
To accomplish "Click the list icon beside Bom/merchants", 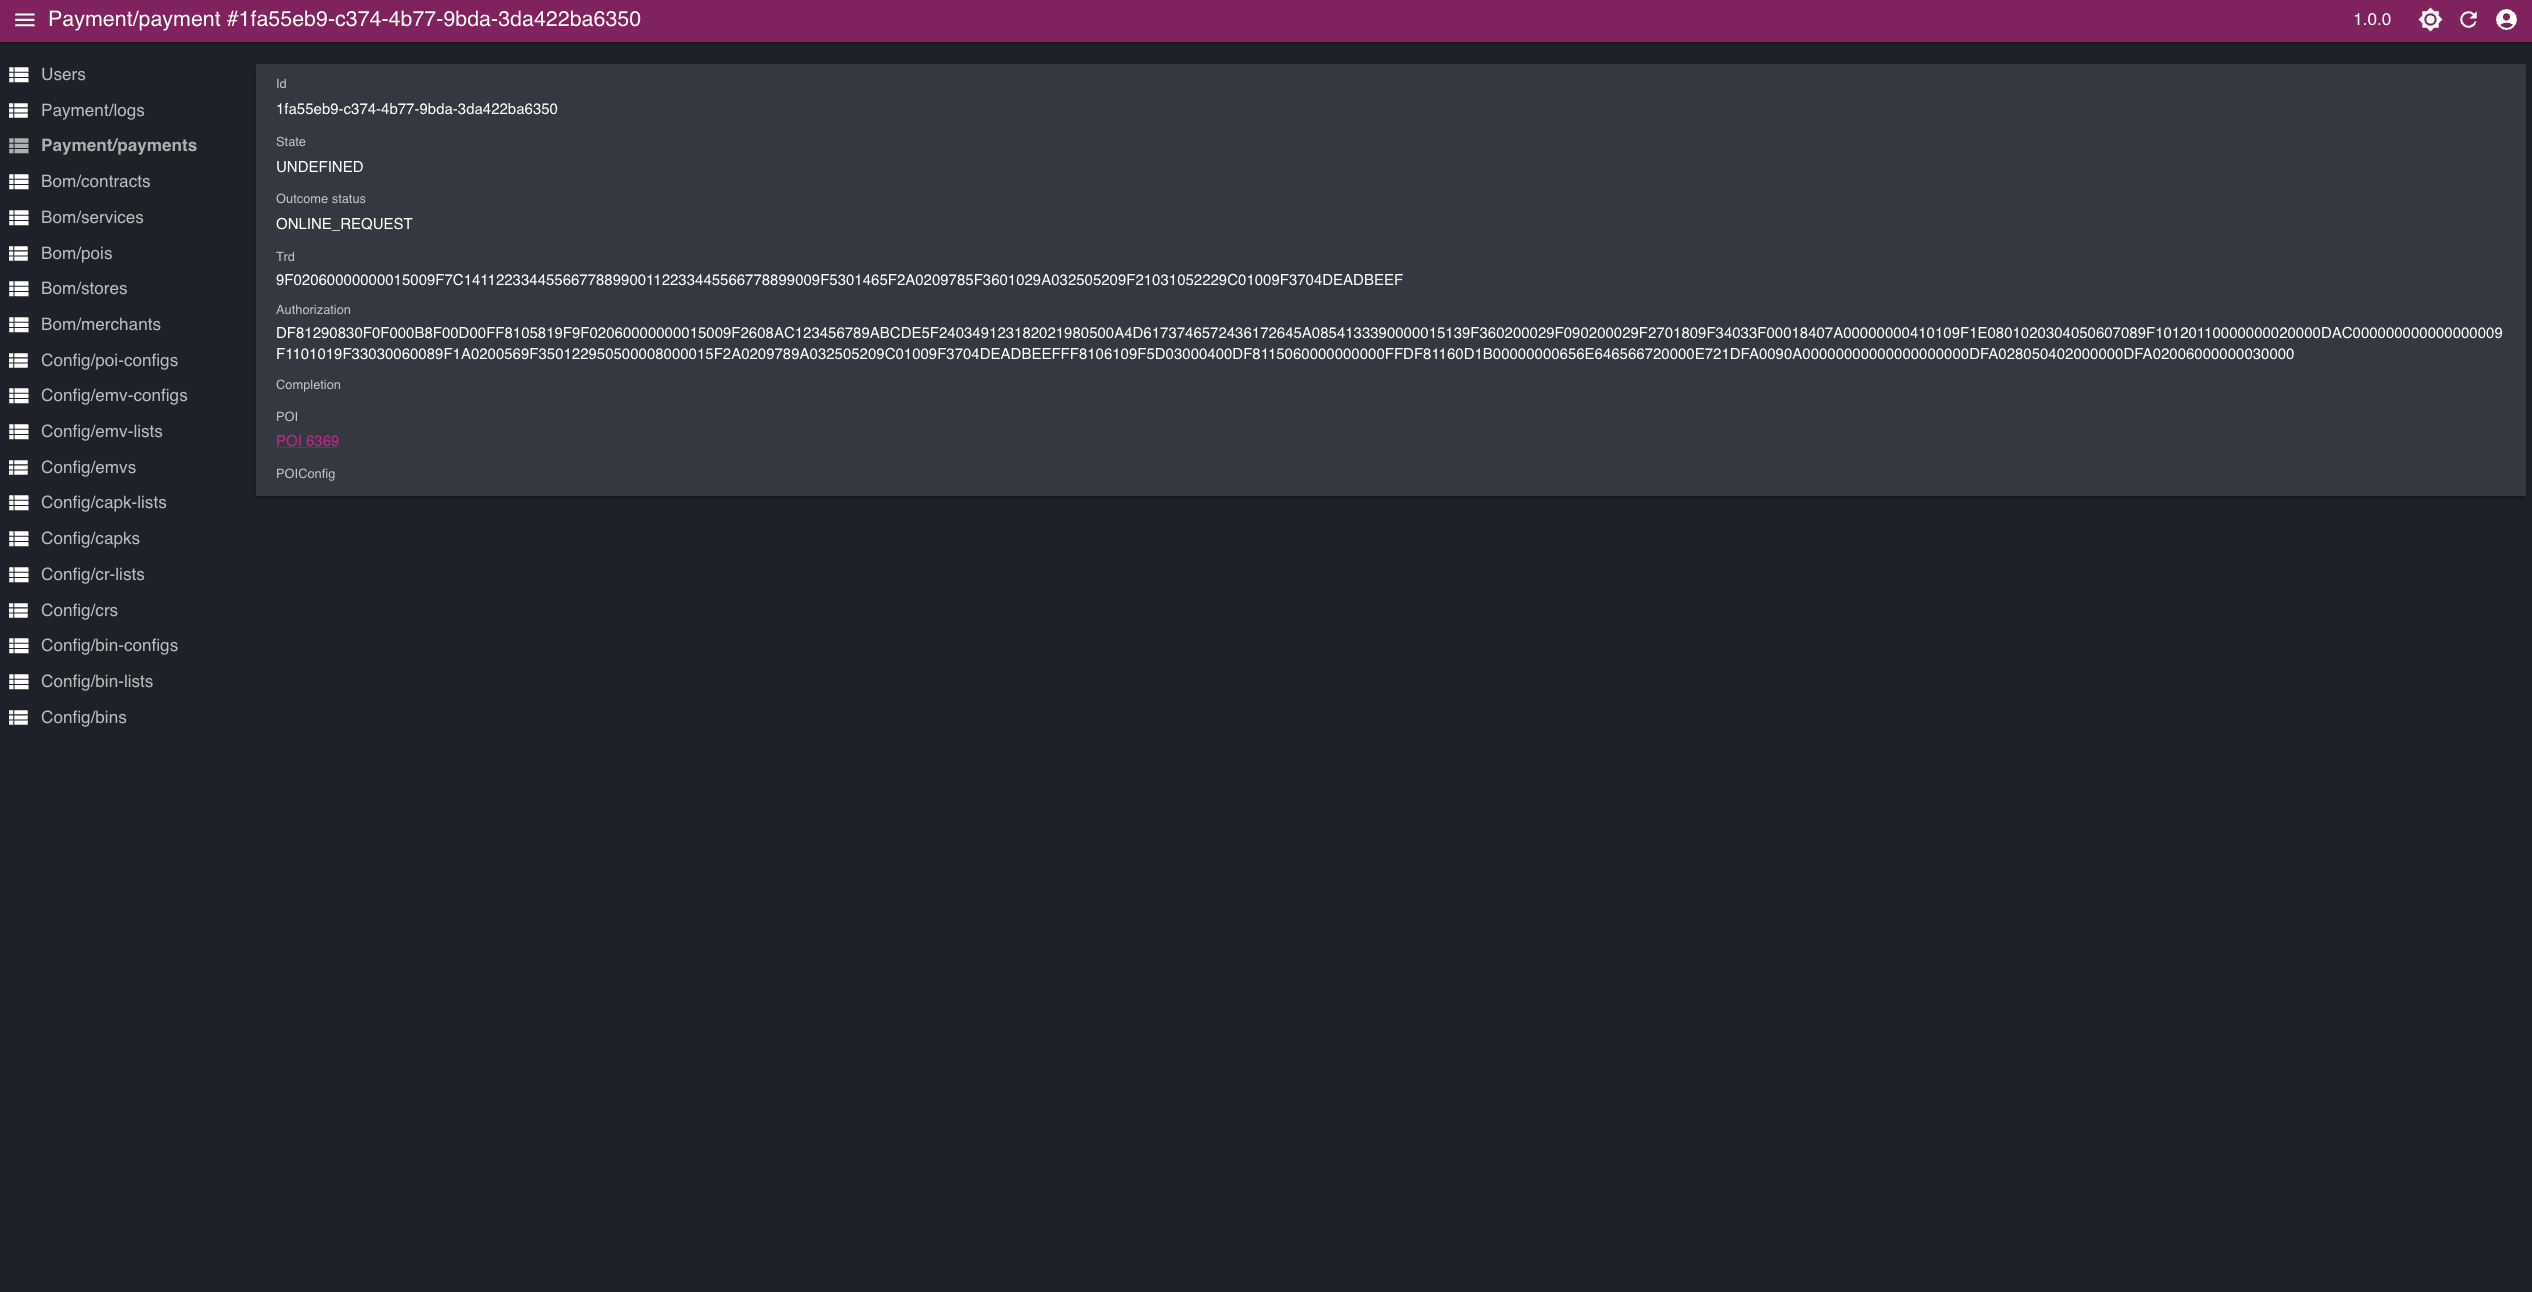I will click(x=18, y=324).
